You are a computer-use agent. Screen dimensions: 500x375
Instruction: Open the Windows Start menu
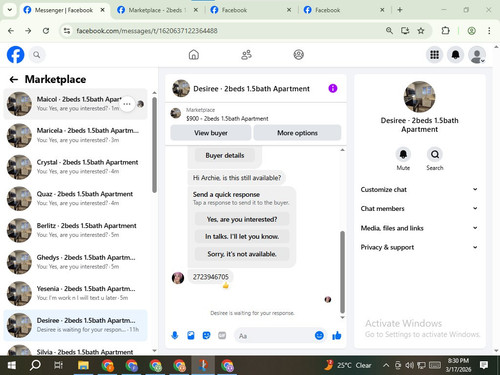click(12, 365)
